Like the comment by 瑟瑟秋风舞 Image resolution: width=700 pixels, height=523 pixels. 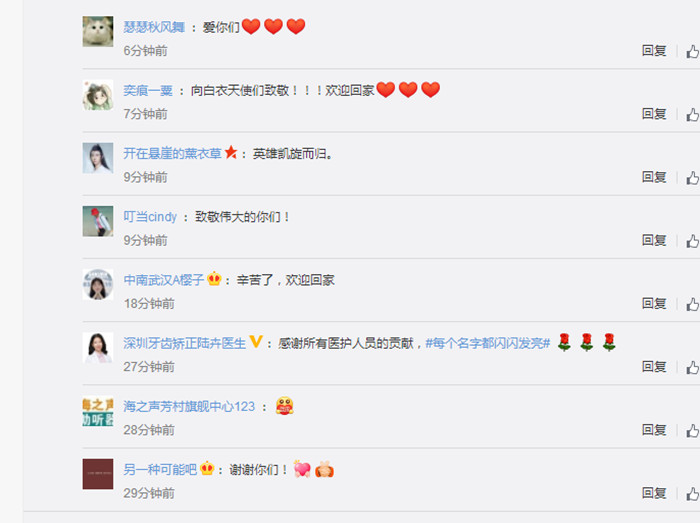(693, 51)
